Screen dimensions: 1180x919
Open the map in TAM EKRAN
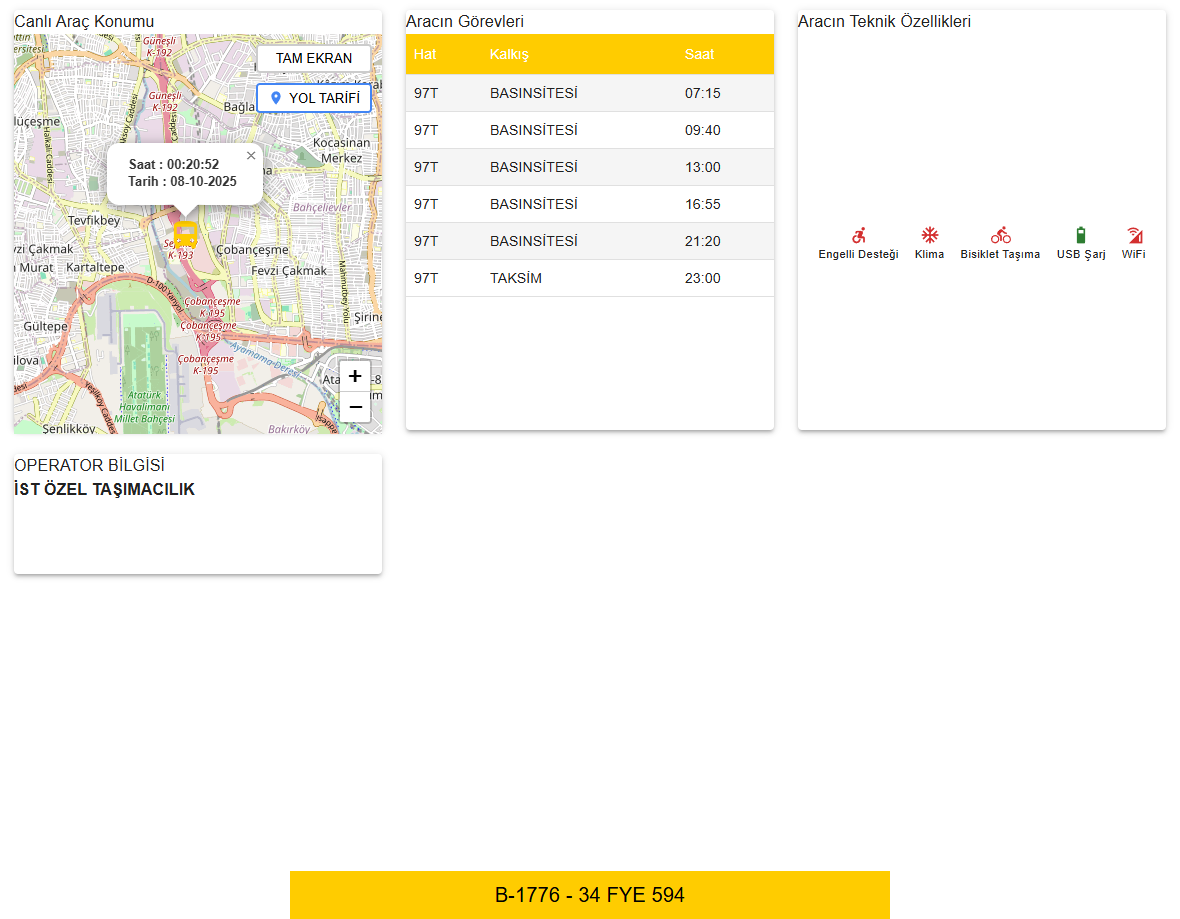coord(314,58)
